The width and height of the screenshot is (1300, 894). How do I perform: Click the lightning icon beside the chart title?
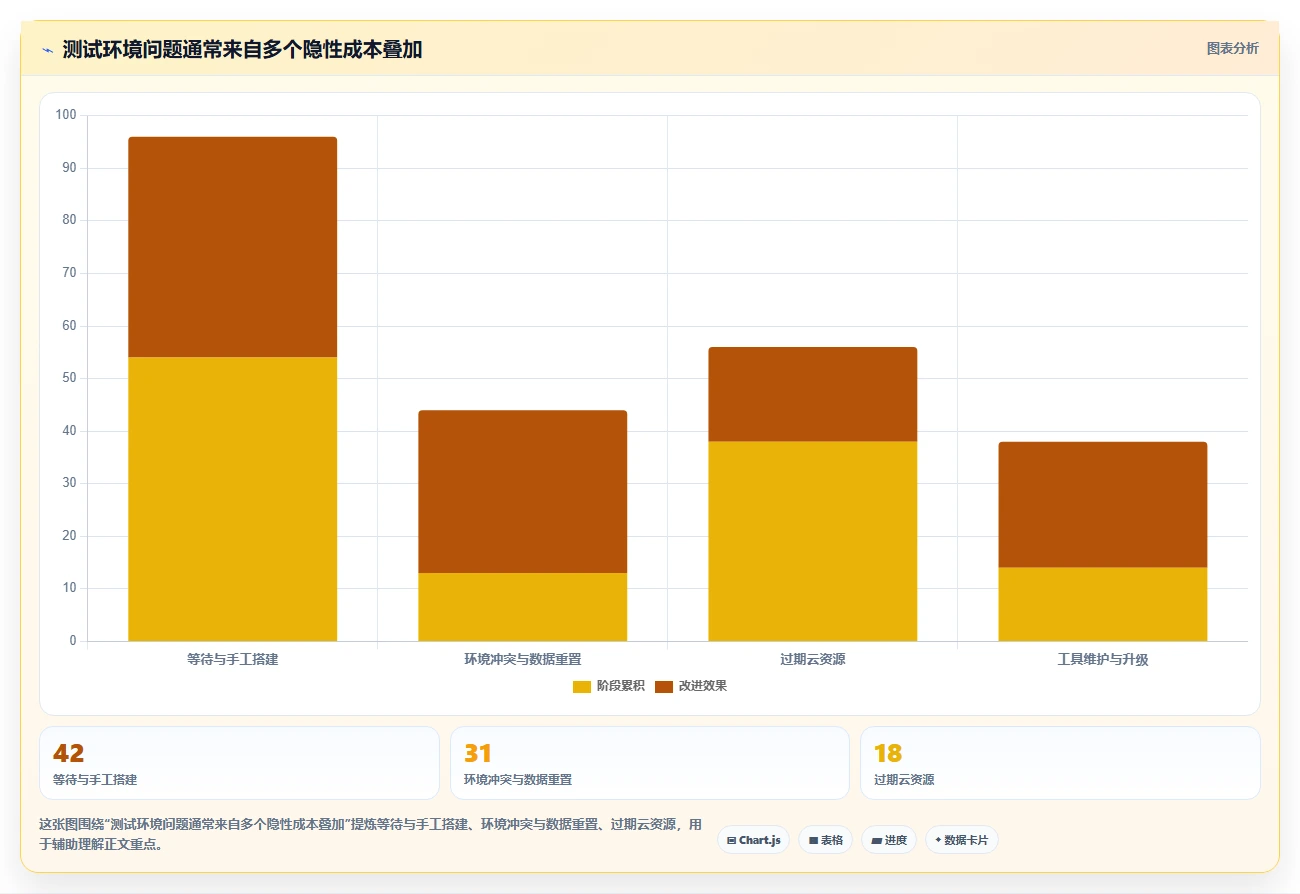pos(47,50)
